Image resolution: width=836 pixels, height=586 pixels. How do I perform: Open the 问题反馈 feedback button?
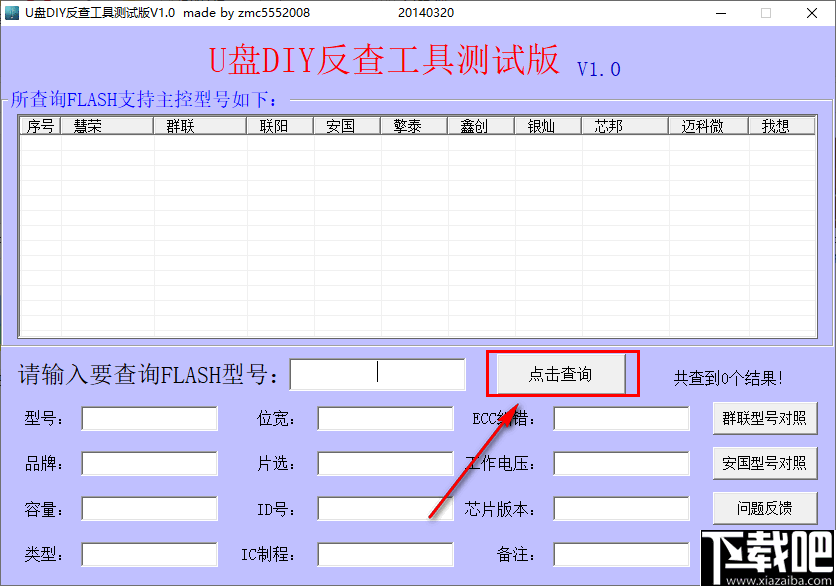765,507
